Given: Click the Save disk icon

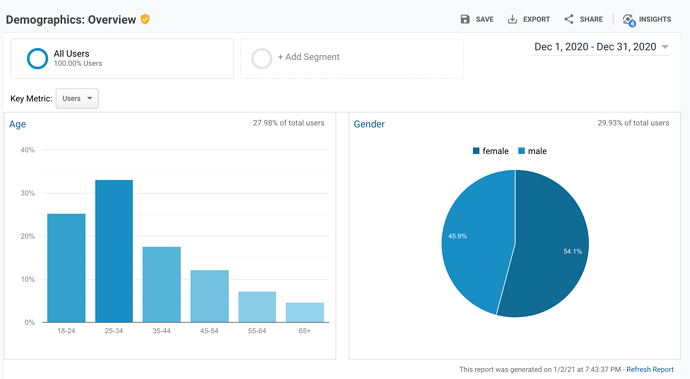Looking at the screenshot, I should click(465, 19).
